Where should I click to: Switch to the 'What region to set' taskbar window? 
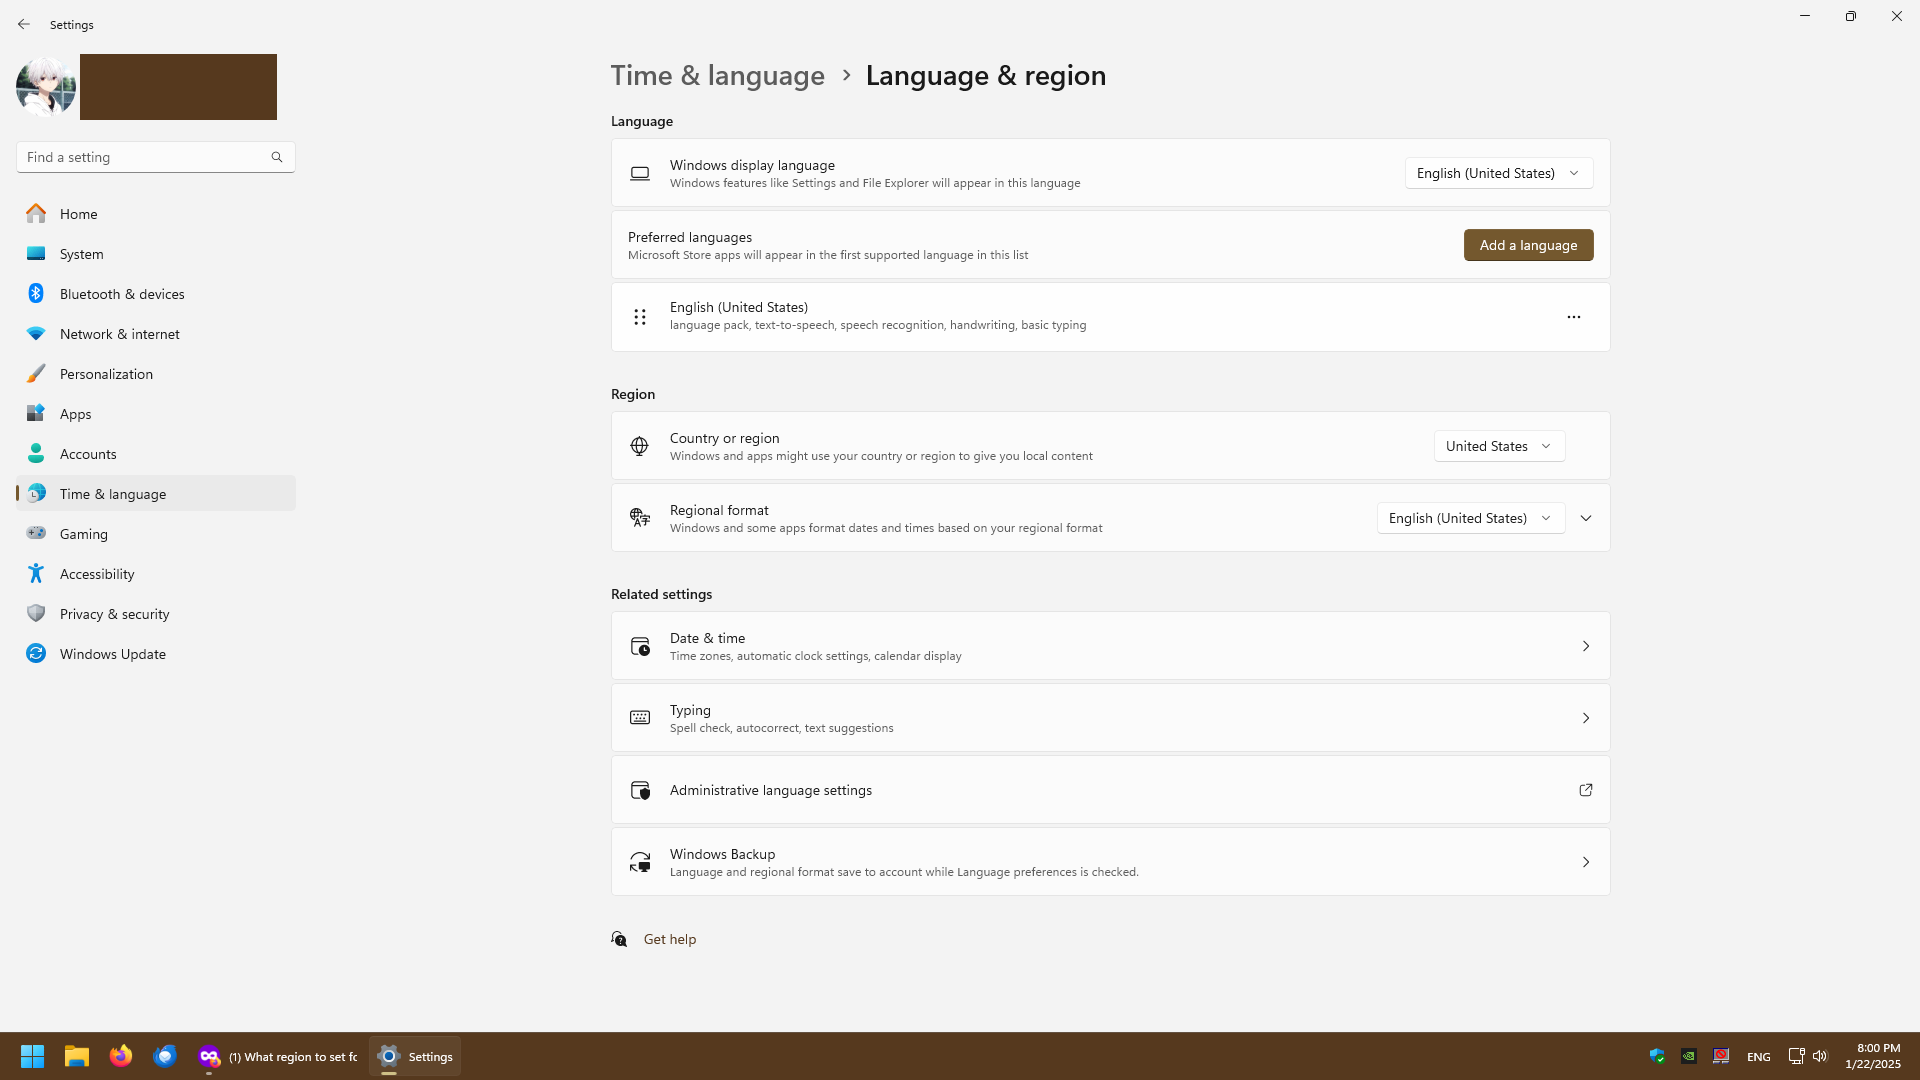pyautogui.click(x=277, y=1056)
